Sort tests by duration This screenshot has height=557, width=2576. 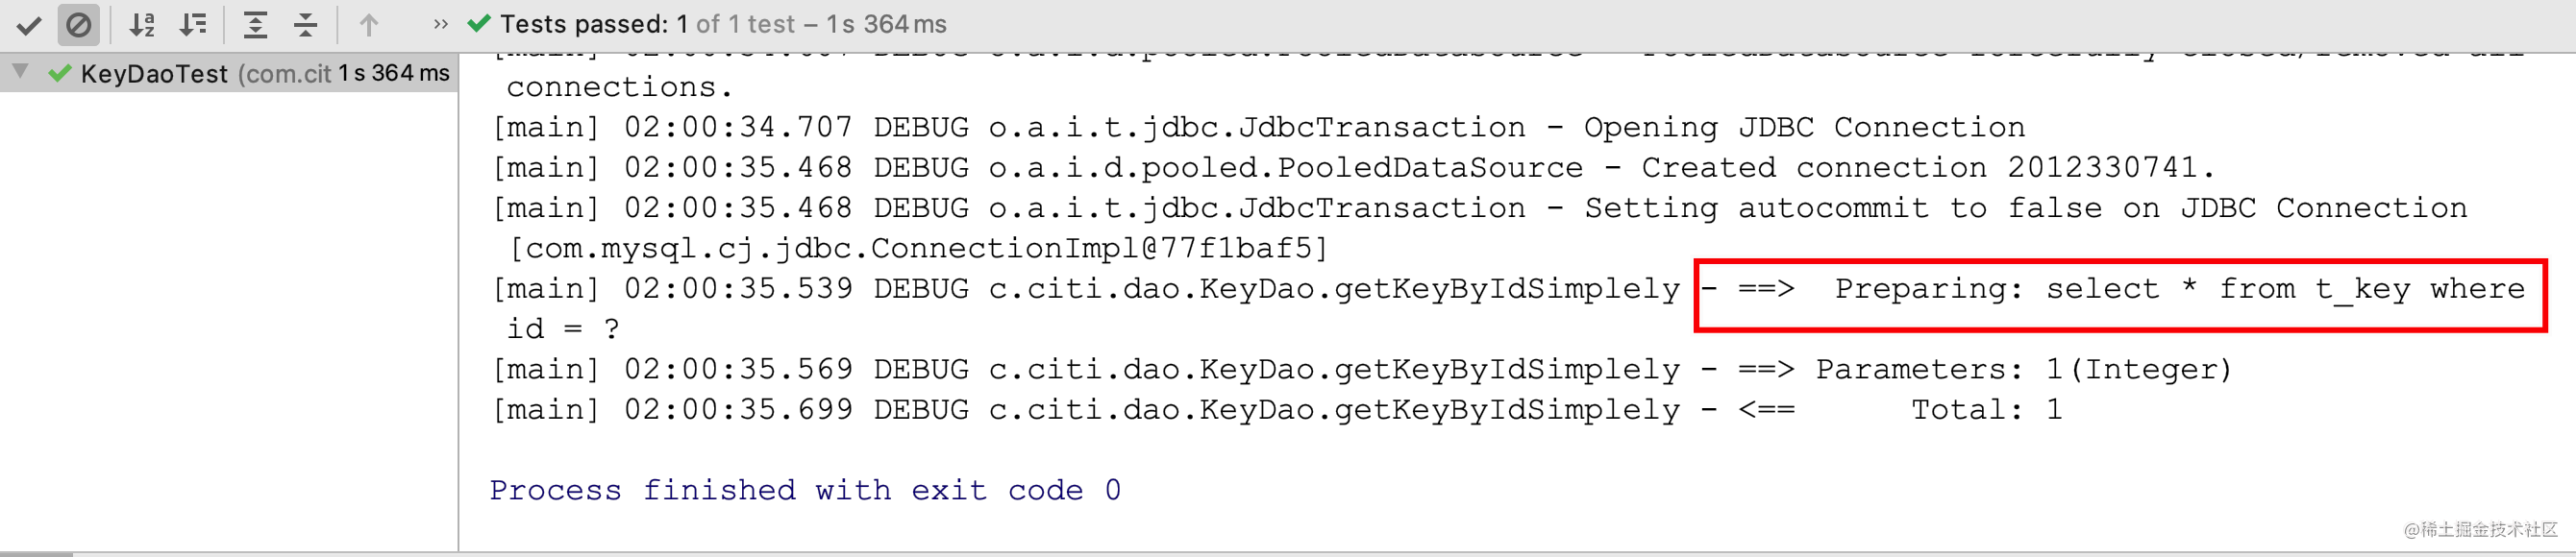(193, 24)
